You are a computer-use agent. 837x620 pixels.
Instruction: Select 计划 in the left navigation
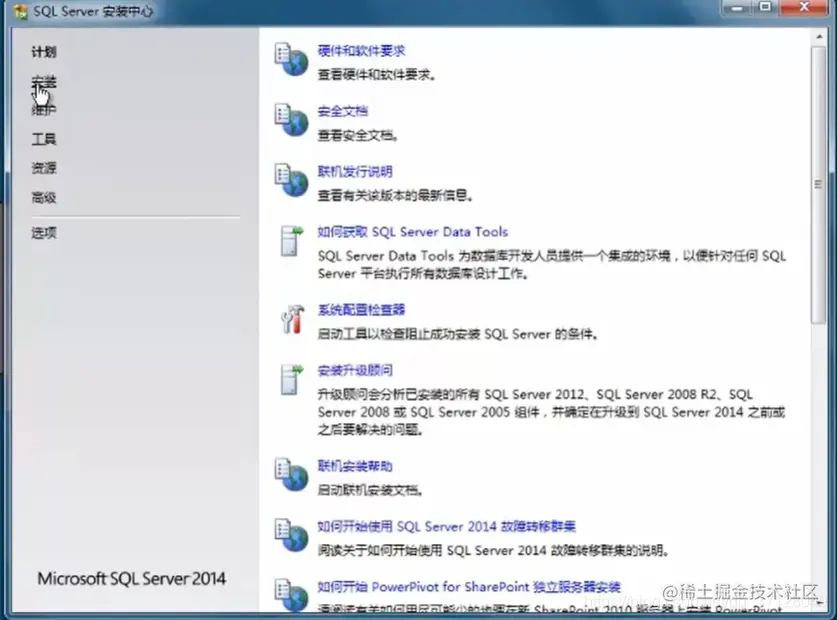(x=44, y=52)
